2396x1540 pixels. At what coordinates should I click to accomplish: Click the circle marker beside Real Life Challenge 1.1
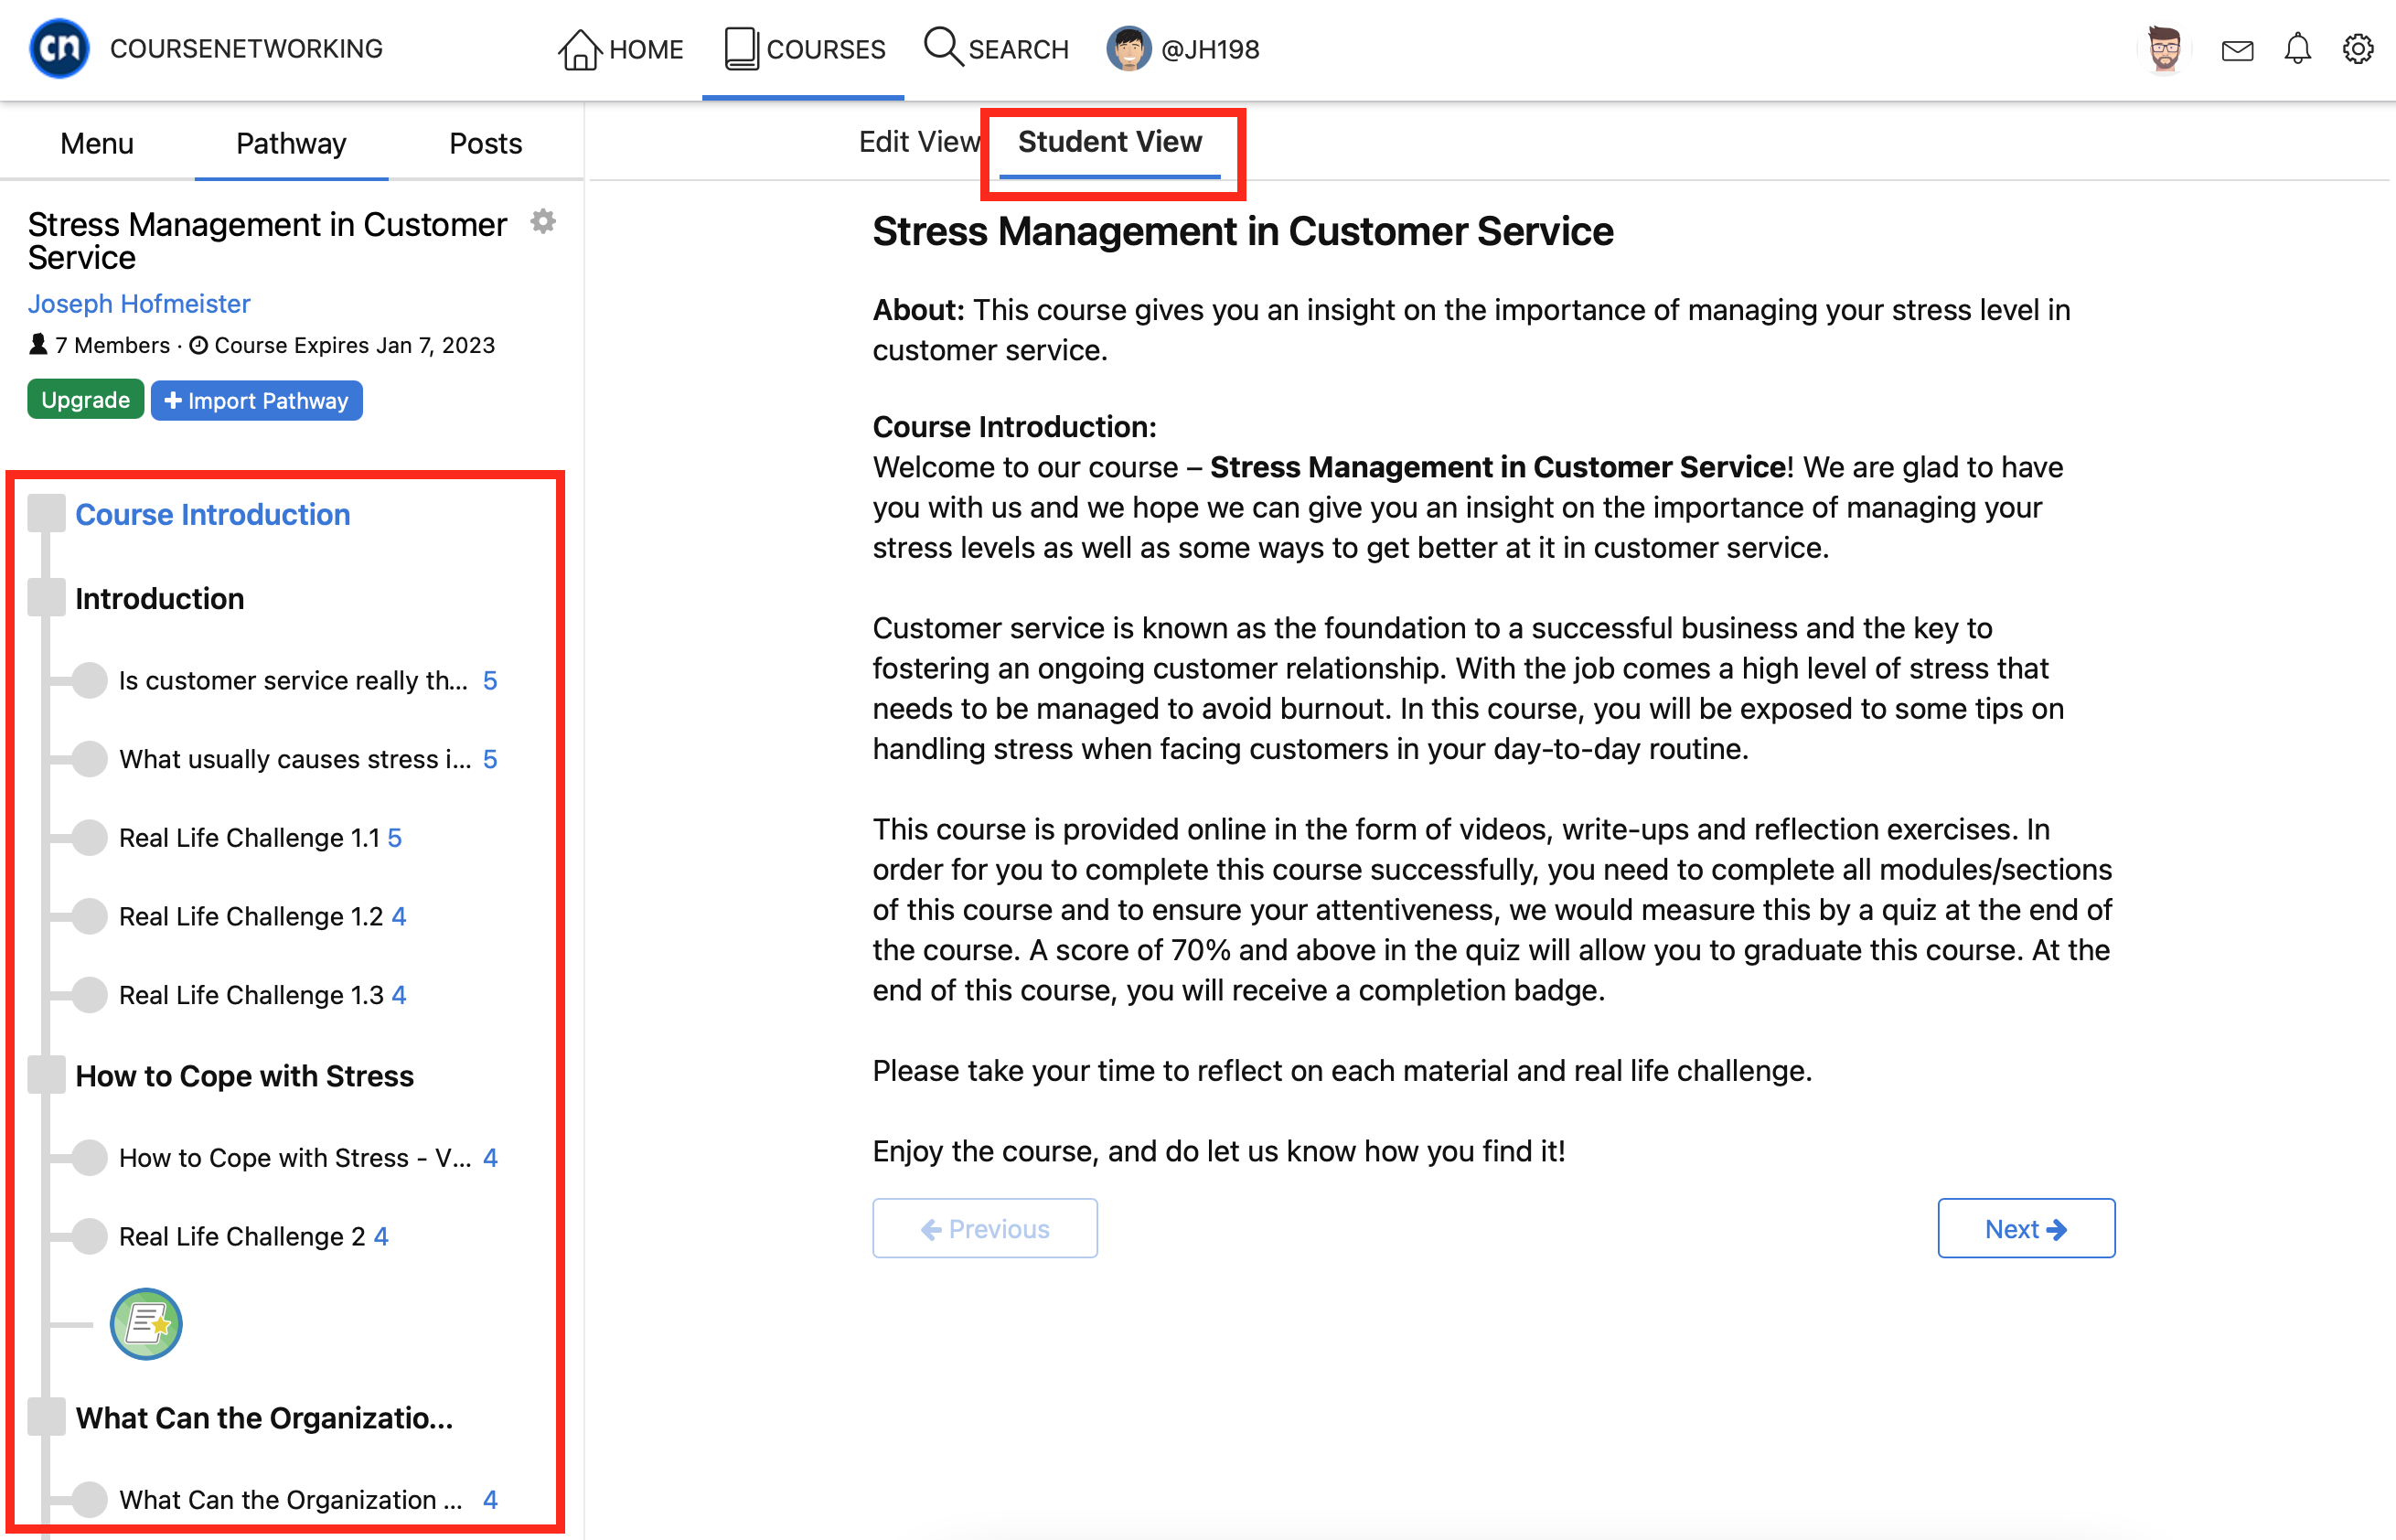tap(90, 837)
